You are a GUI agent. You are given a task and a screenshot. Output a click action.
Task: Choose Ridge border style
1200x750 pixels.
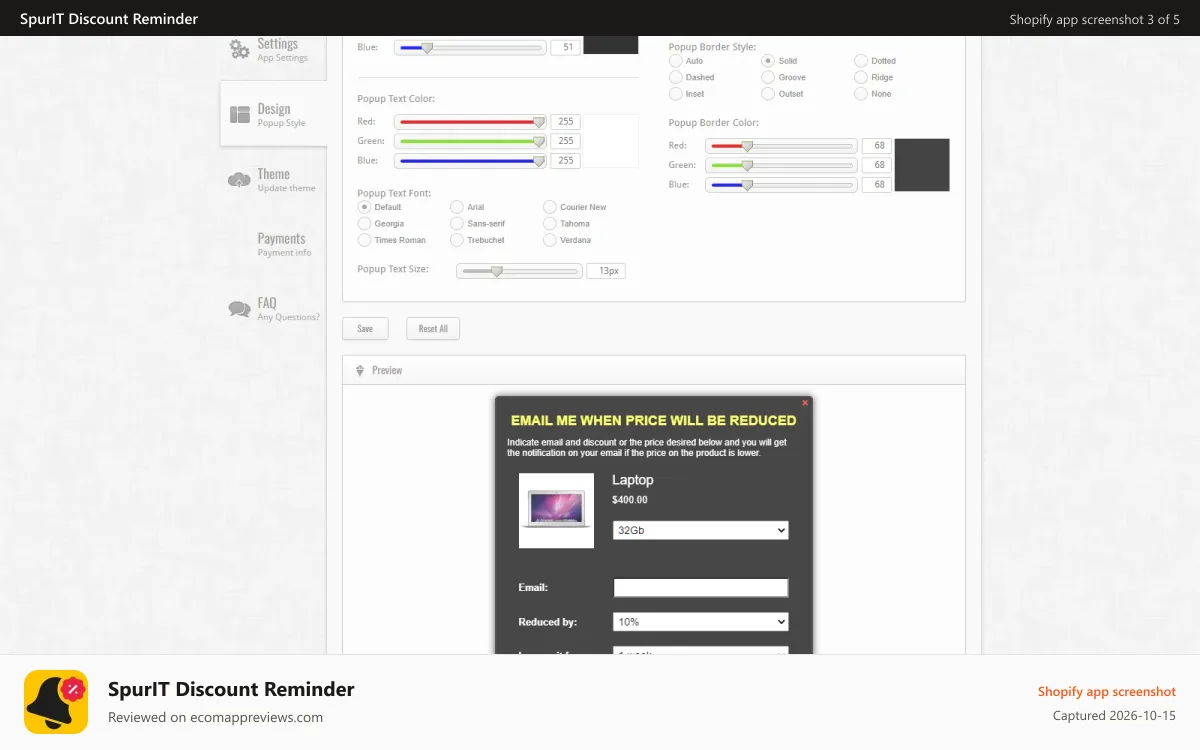point(861,77)
